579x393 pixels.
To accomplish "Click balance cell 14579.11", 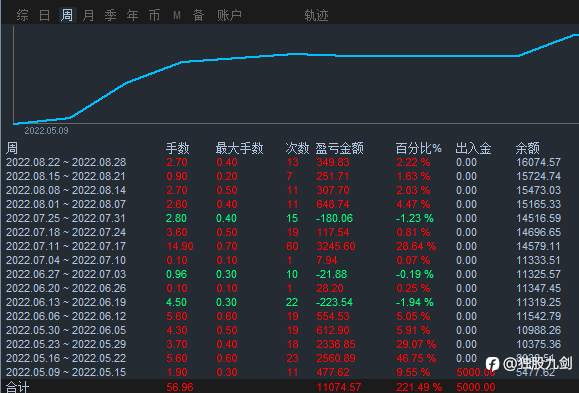I will click(538, 246).
